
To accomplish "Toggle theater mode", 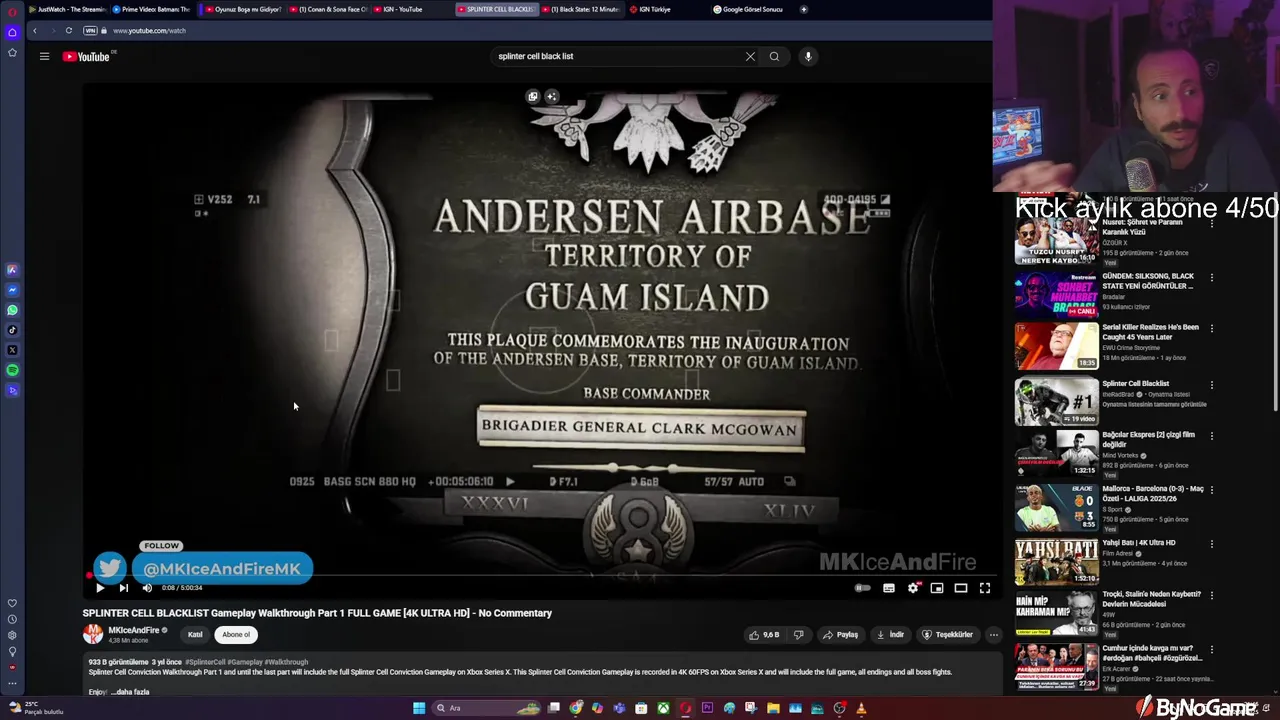I will coord(960,588).
